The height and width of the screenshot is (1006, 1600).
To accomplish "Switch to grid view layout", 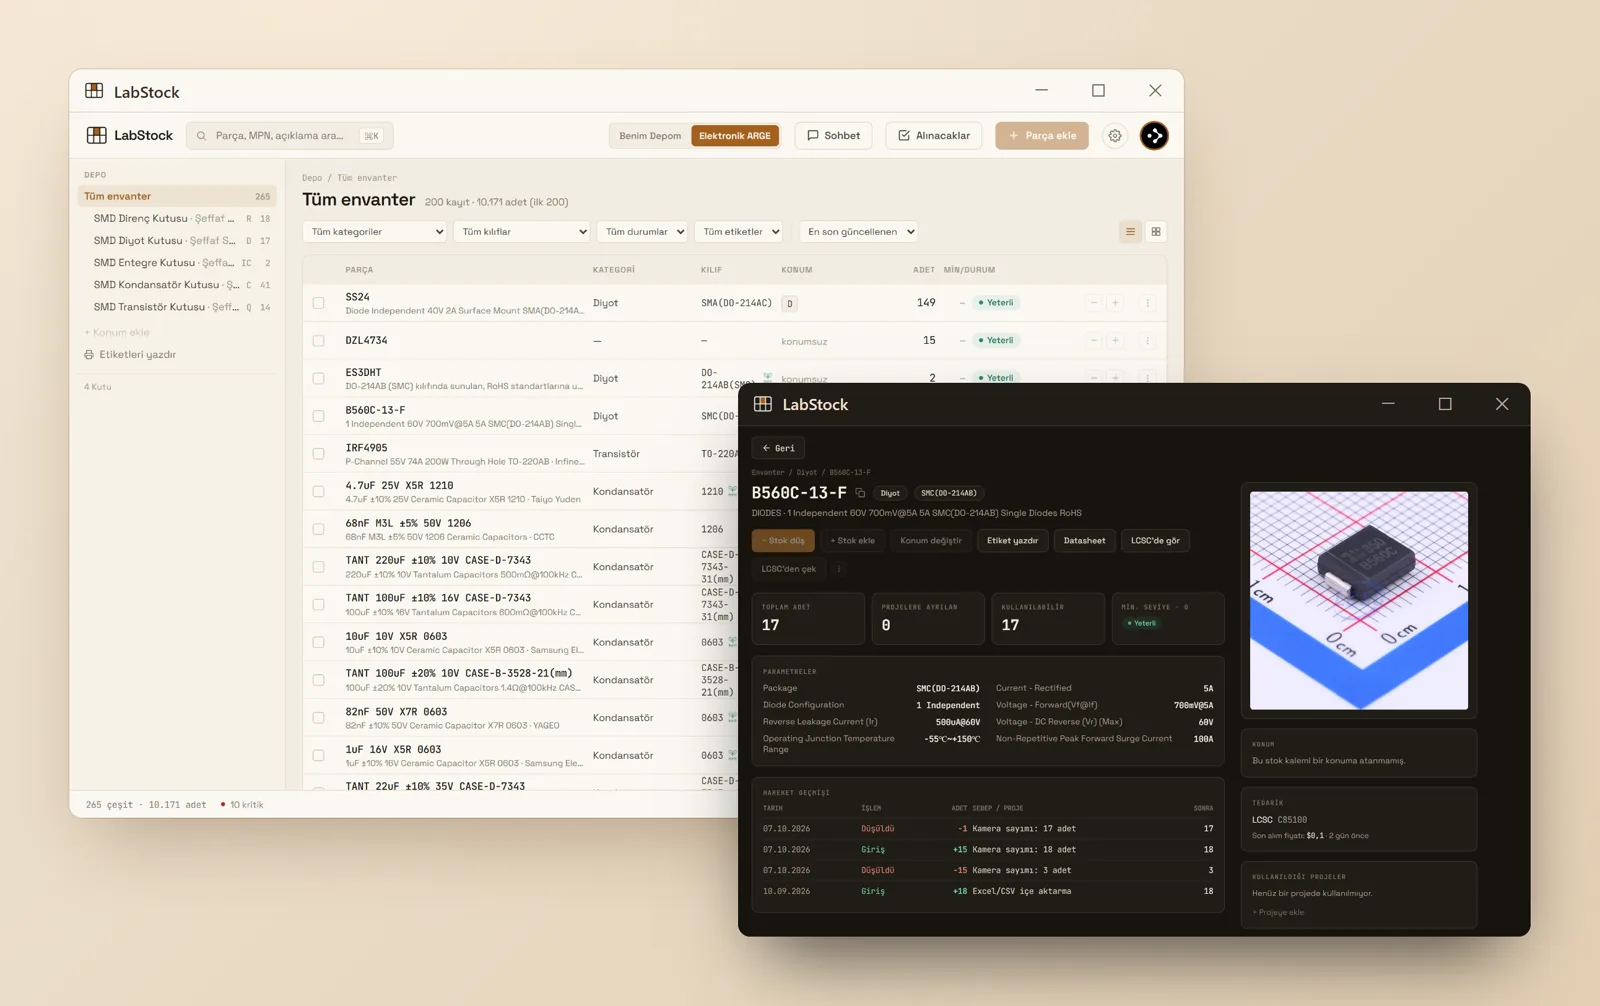I will pos(1156,232).
